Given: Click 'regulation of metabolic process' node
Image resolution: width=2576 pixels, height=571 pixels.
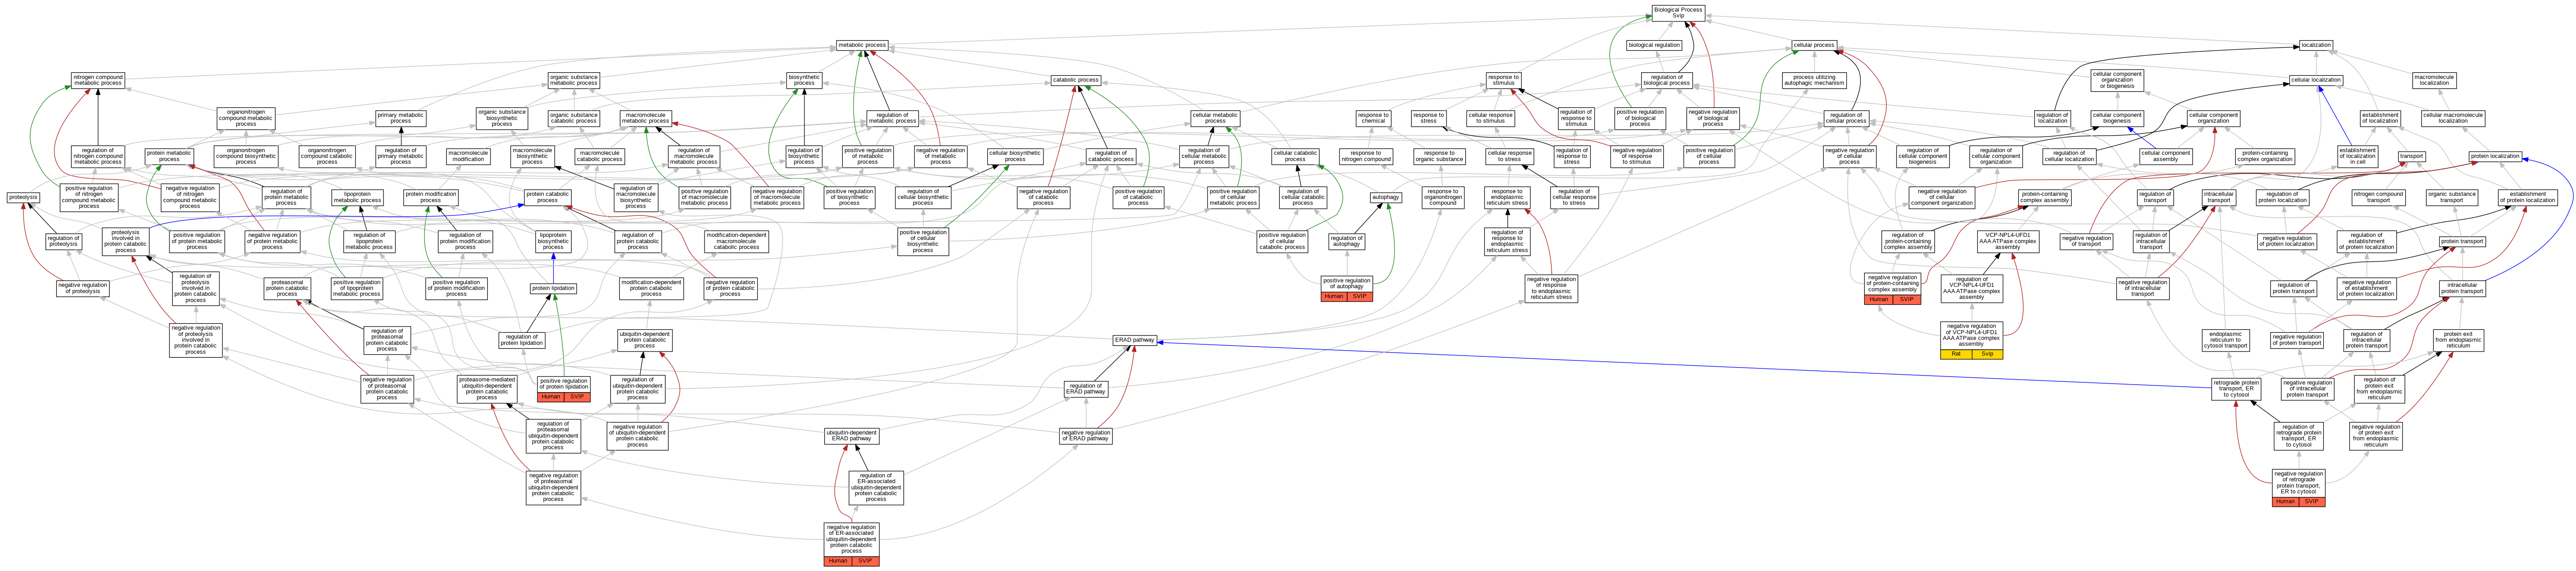Looking at the screenshot, I should coord(892,118).
